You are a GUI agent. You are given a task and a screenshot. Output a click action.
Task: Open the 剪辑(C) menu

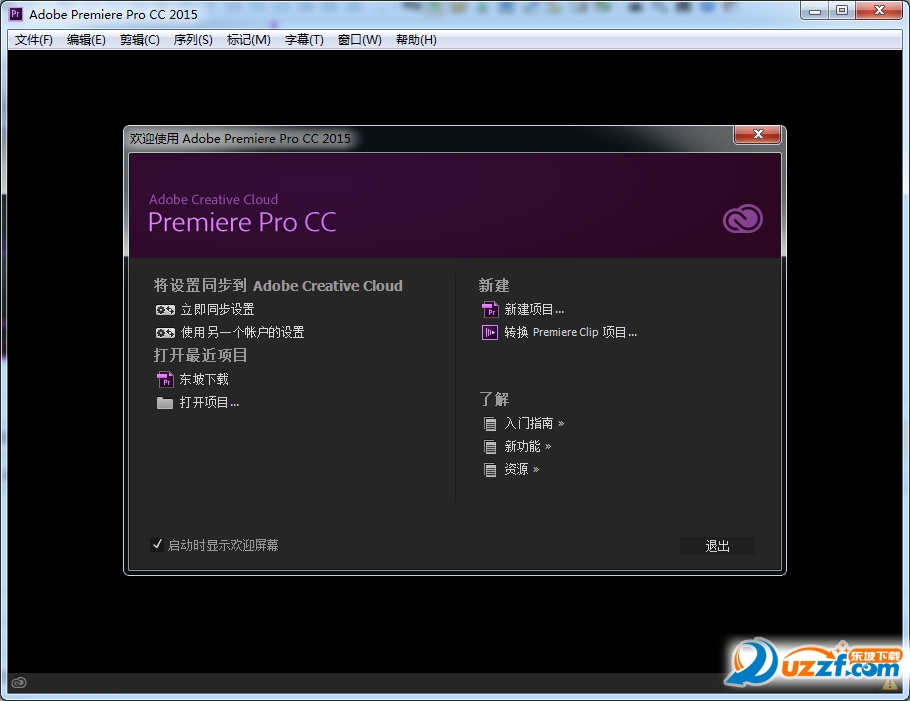point(139,39)
